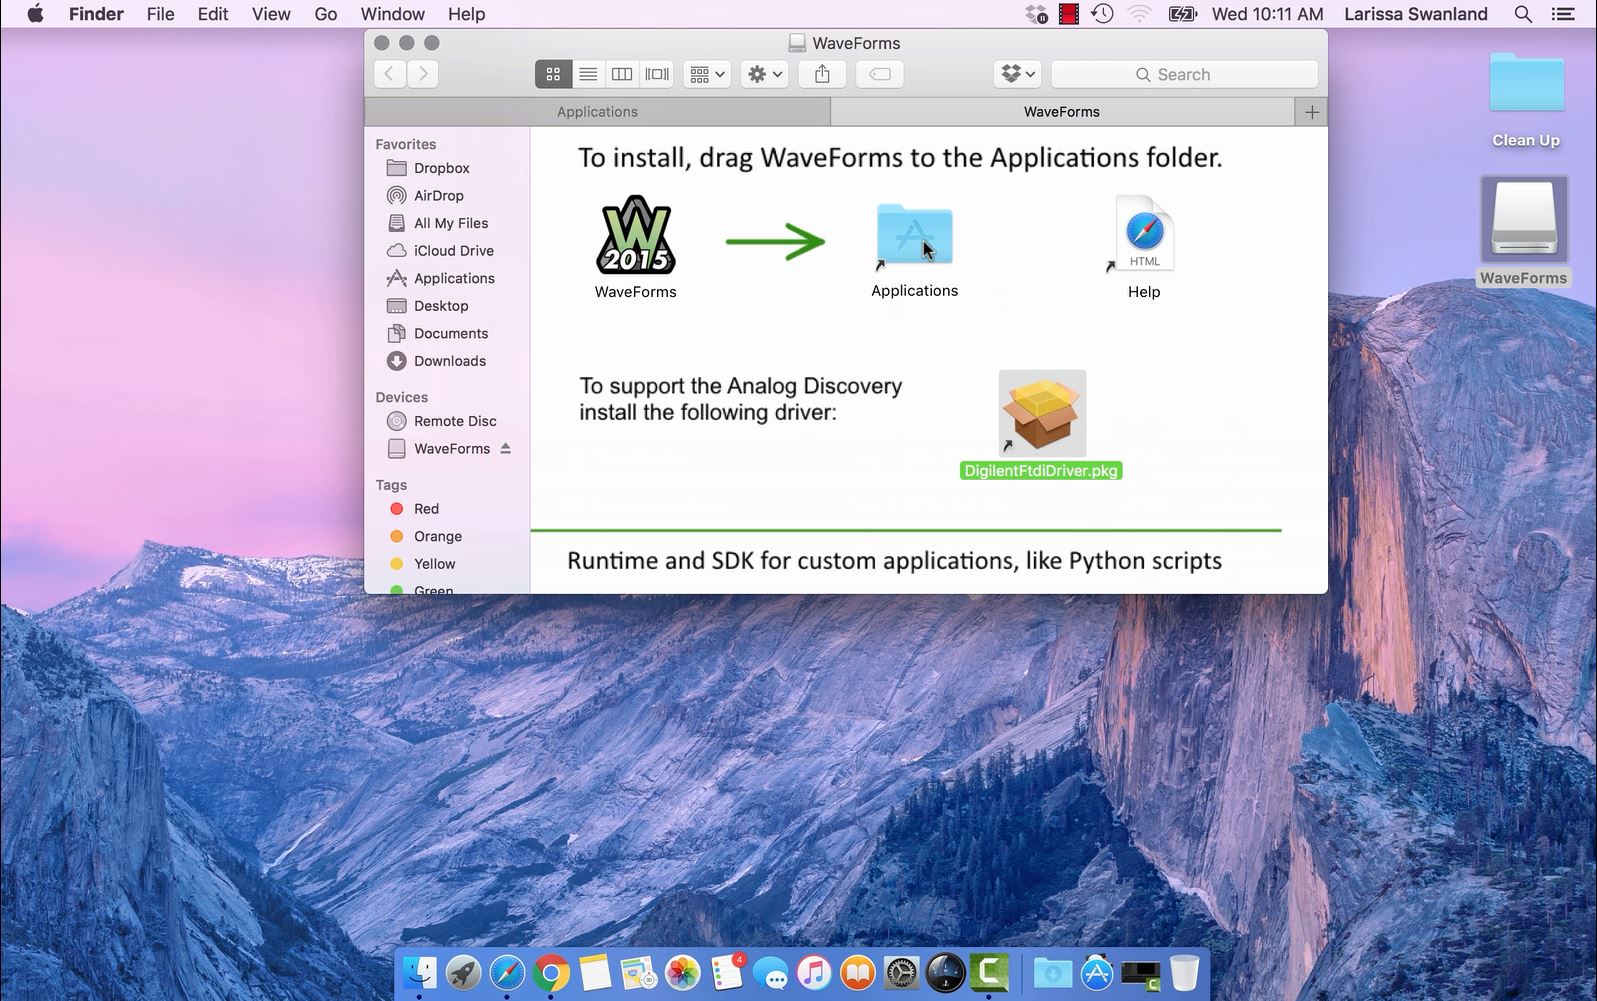Click the Applications folder shortcut icon

(914, 235)
